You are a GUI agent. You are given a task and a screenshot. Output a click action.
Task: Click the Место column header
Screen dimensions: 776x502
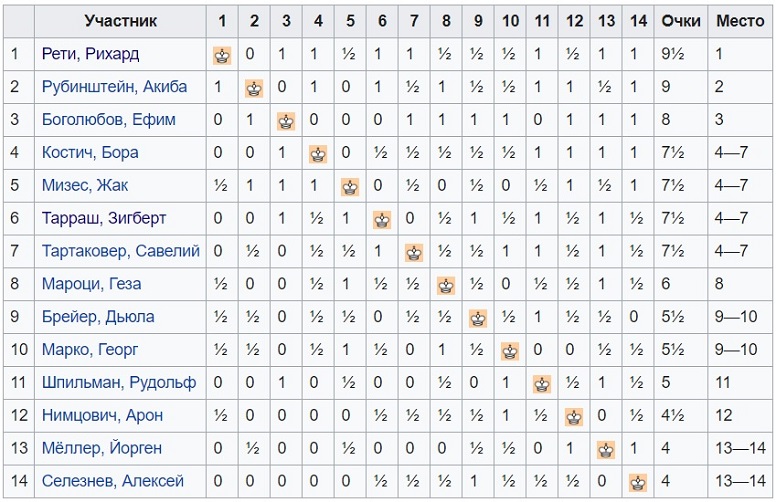click(740, 21)
